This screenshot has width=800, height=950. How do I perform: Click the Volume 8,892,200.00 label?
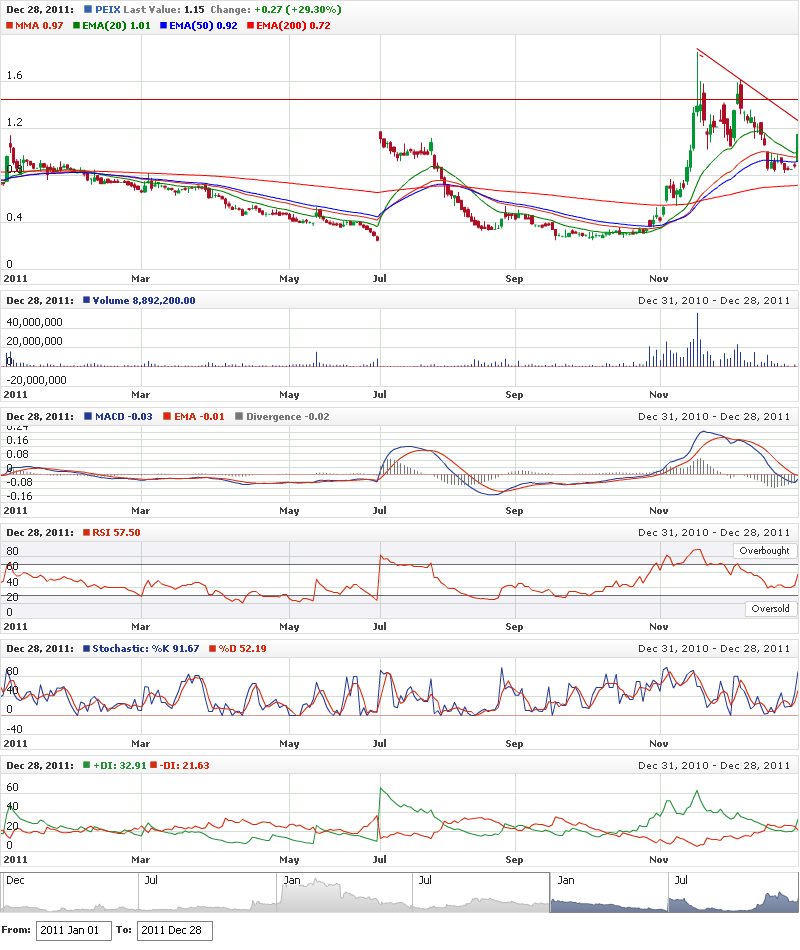144,301
